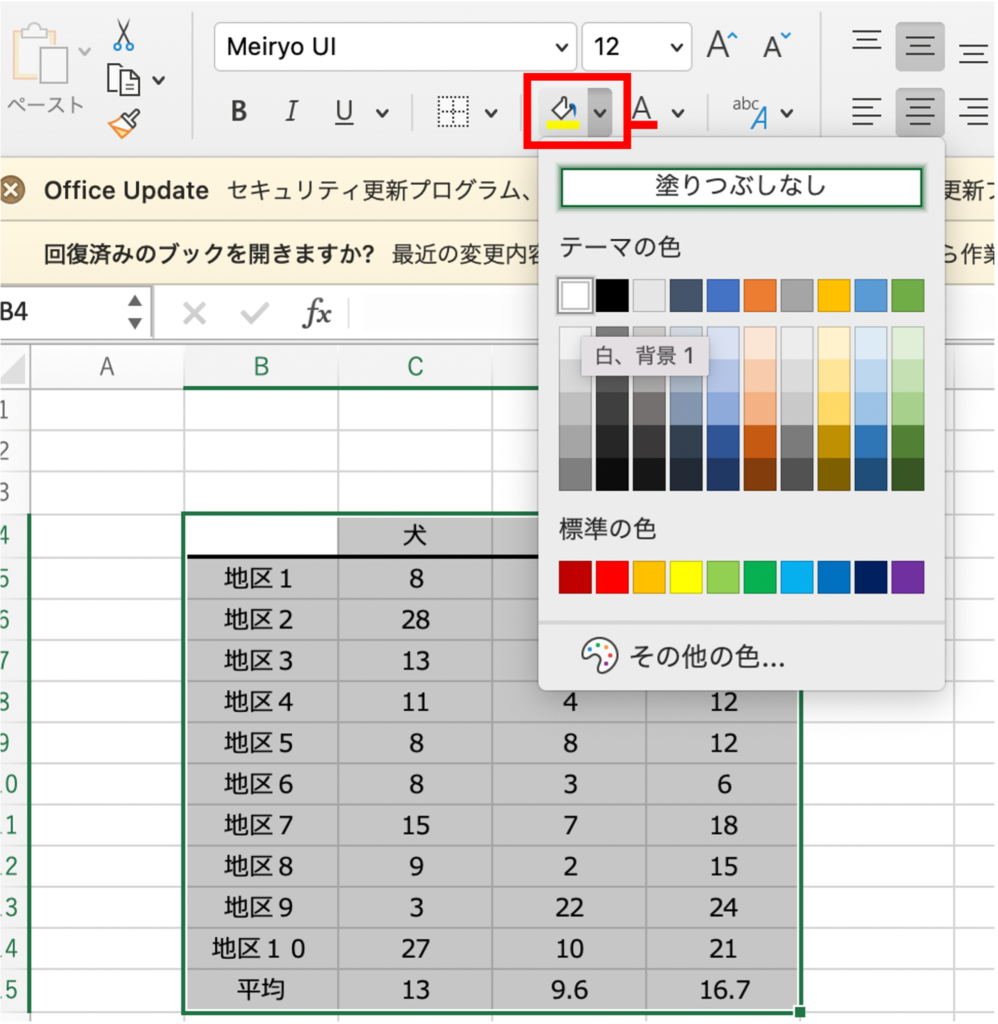998x1024 pixels.
Task: Open the borders dropdown arrow
Action: tap(491, 113)
